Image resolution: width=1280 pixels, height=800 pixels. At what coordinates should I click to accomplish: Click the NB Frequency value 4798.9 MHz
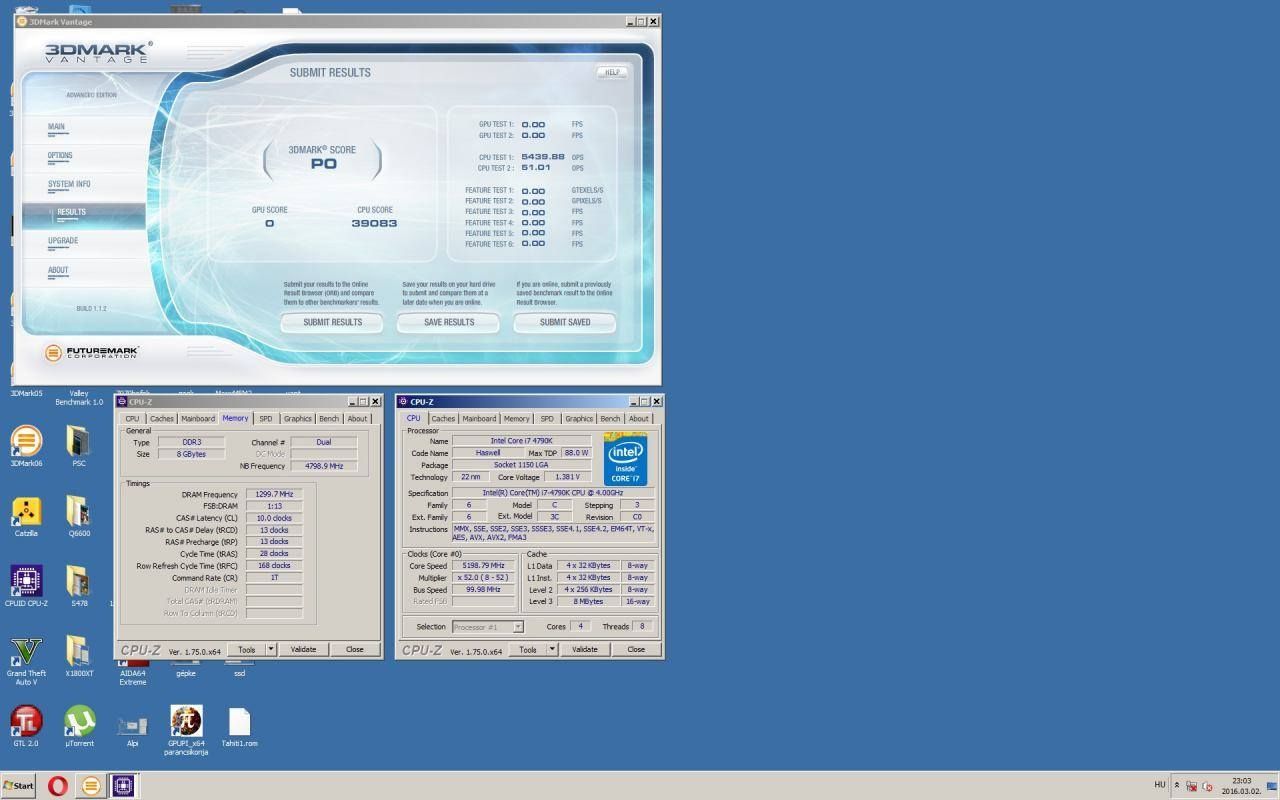pyautogui.click(x=324, y=466)
